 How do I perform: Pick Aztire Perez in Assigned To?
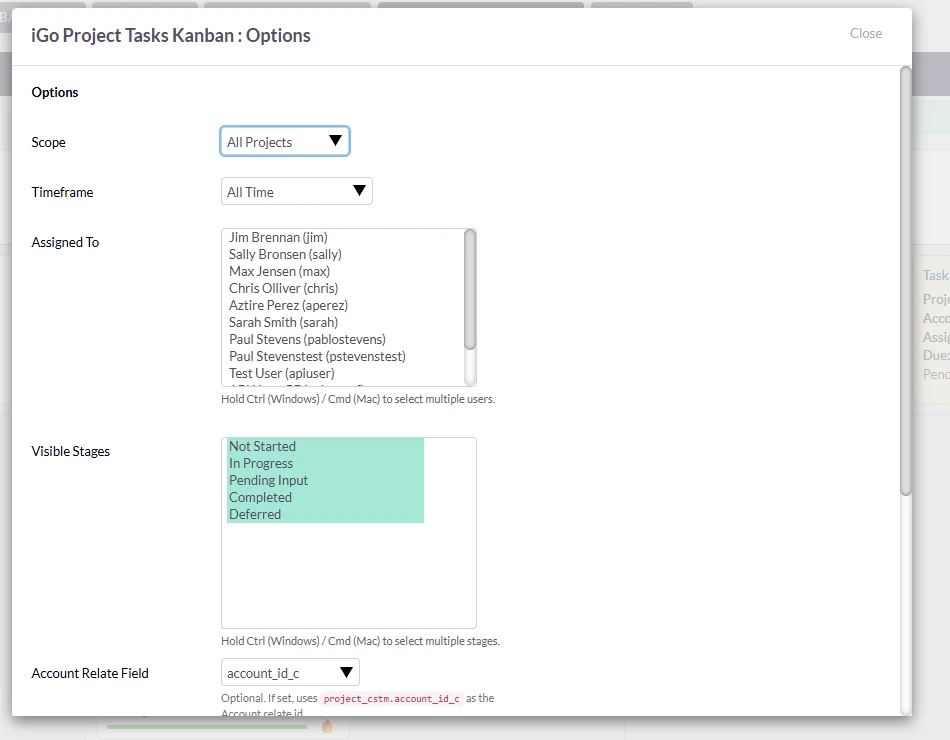click(288, 306)
